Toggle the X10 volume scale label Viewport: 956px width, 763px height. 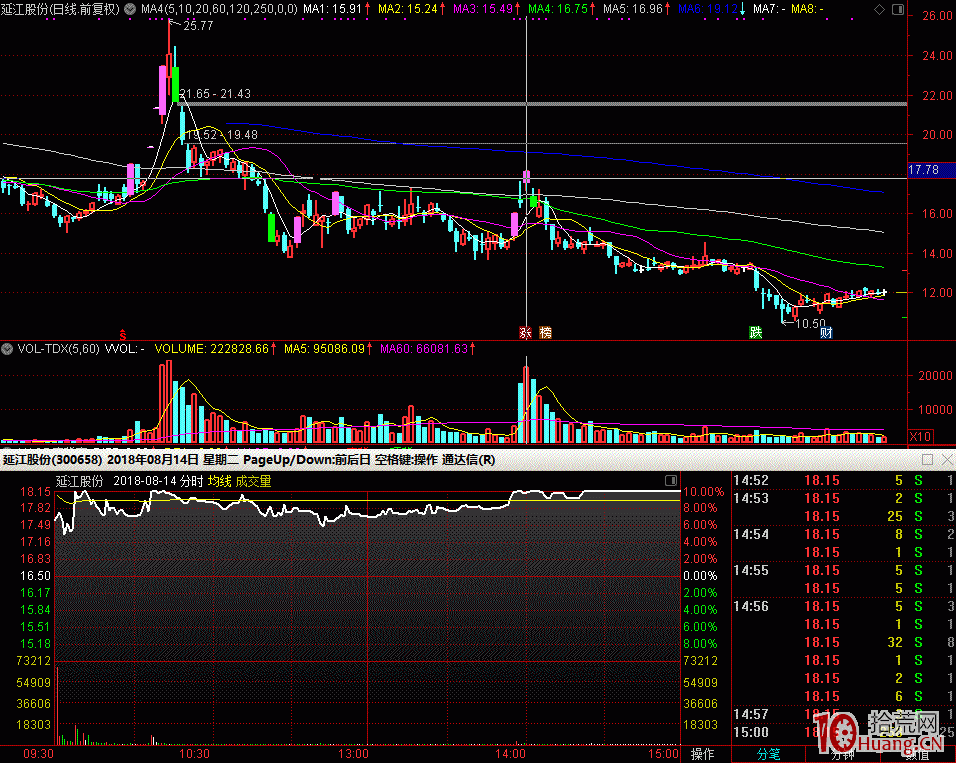pyautogui.click(x=920, y=437)
